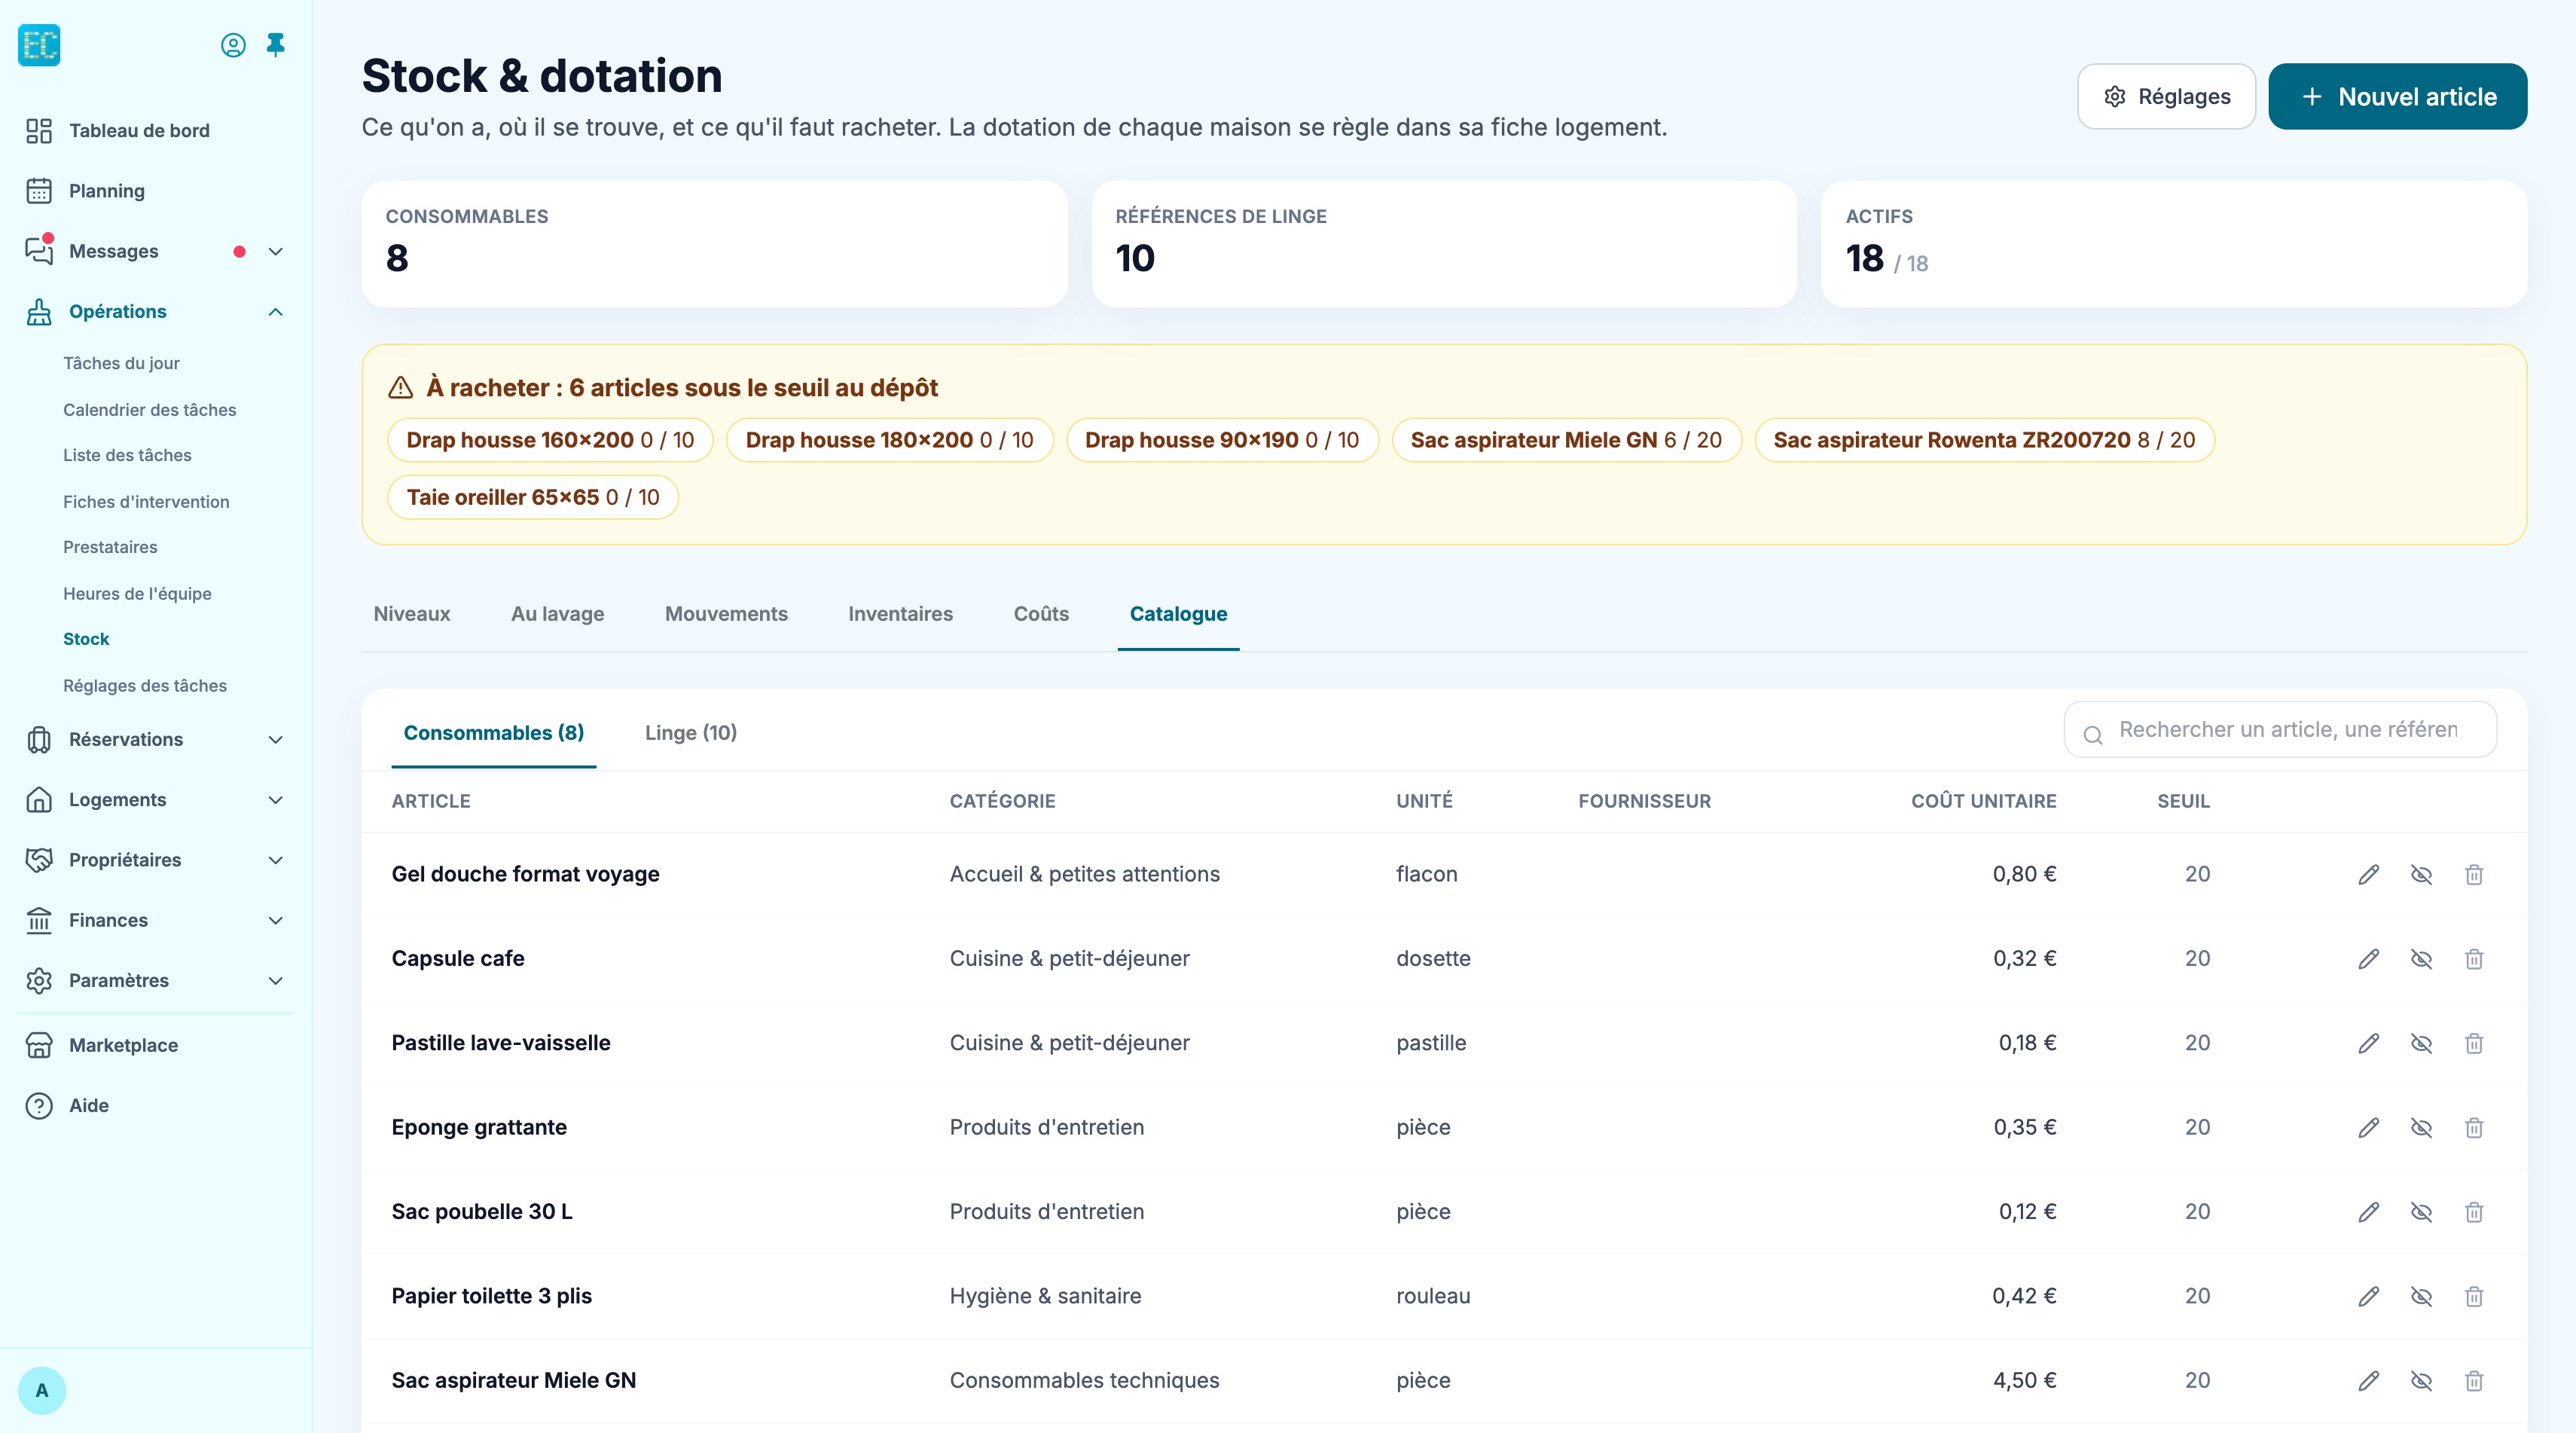Expand the Propriétaires section

(x=276, y=860)
